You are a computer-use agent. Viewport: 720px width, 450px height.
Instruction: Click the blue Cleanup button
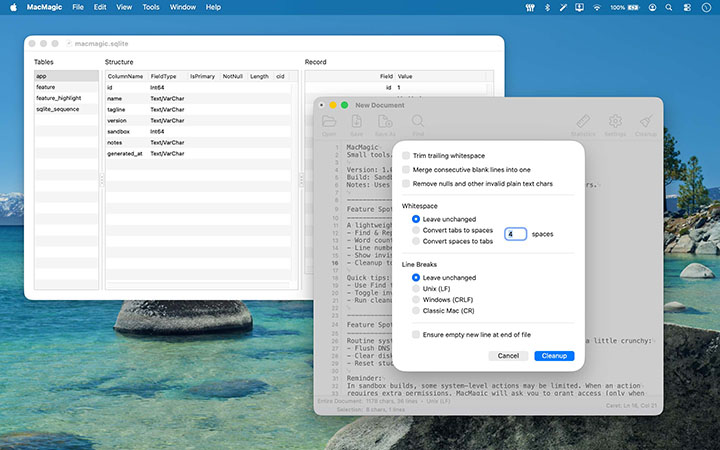554,355
